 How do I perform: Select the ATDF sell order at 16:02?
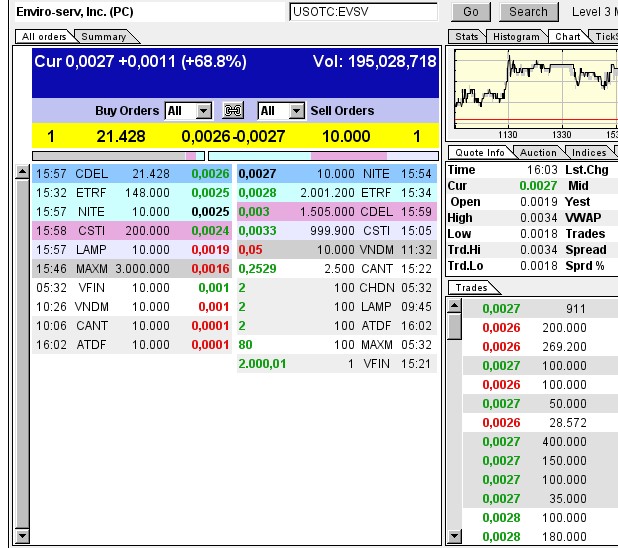tap(337, 326)
